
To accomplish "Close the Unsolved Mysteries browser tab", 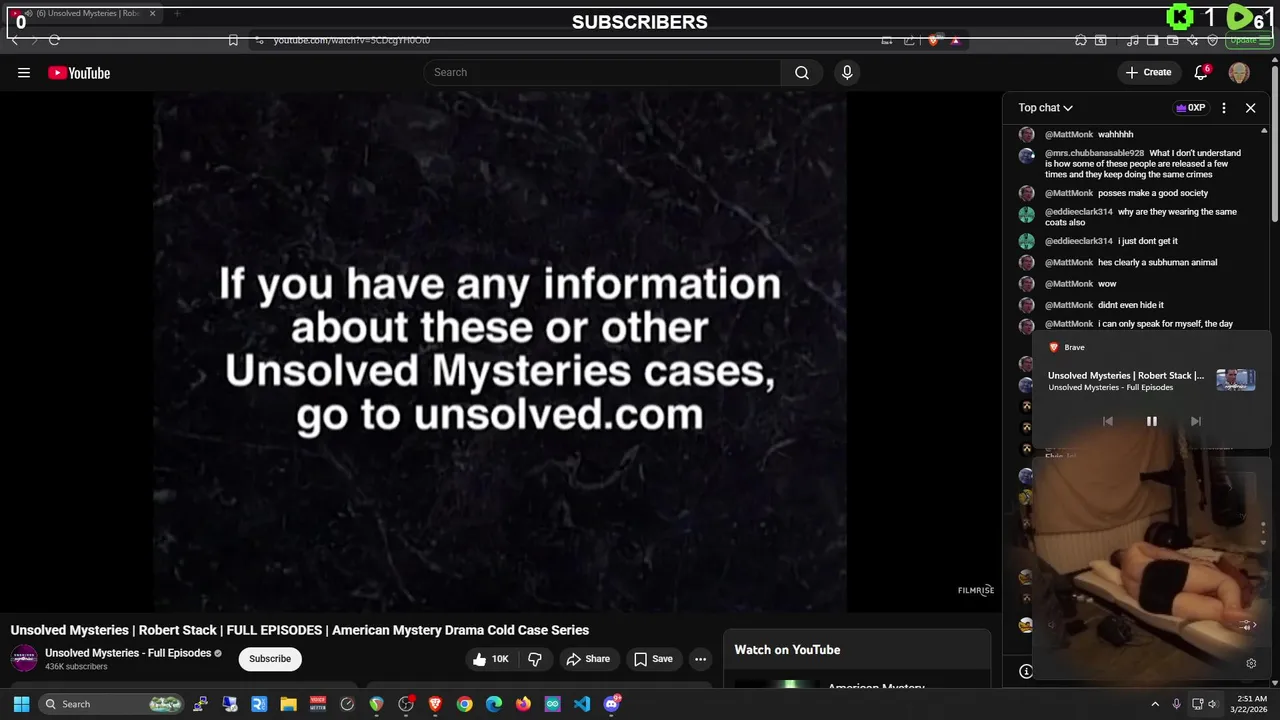I will [153, 14].
